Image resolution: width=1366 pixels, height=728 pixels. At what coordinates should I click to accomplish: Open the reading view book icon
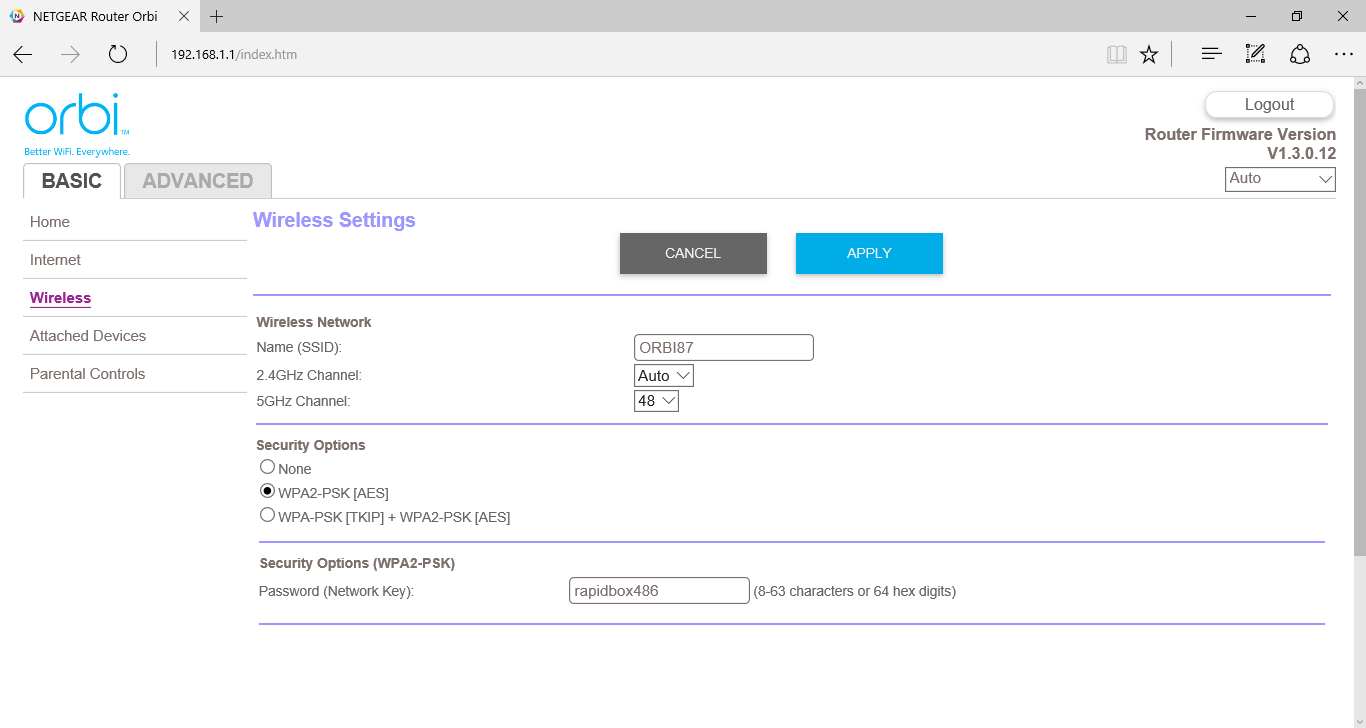click(1116, 55)
